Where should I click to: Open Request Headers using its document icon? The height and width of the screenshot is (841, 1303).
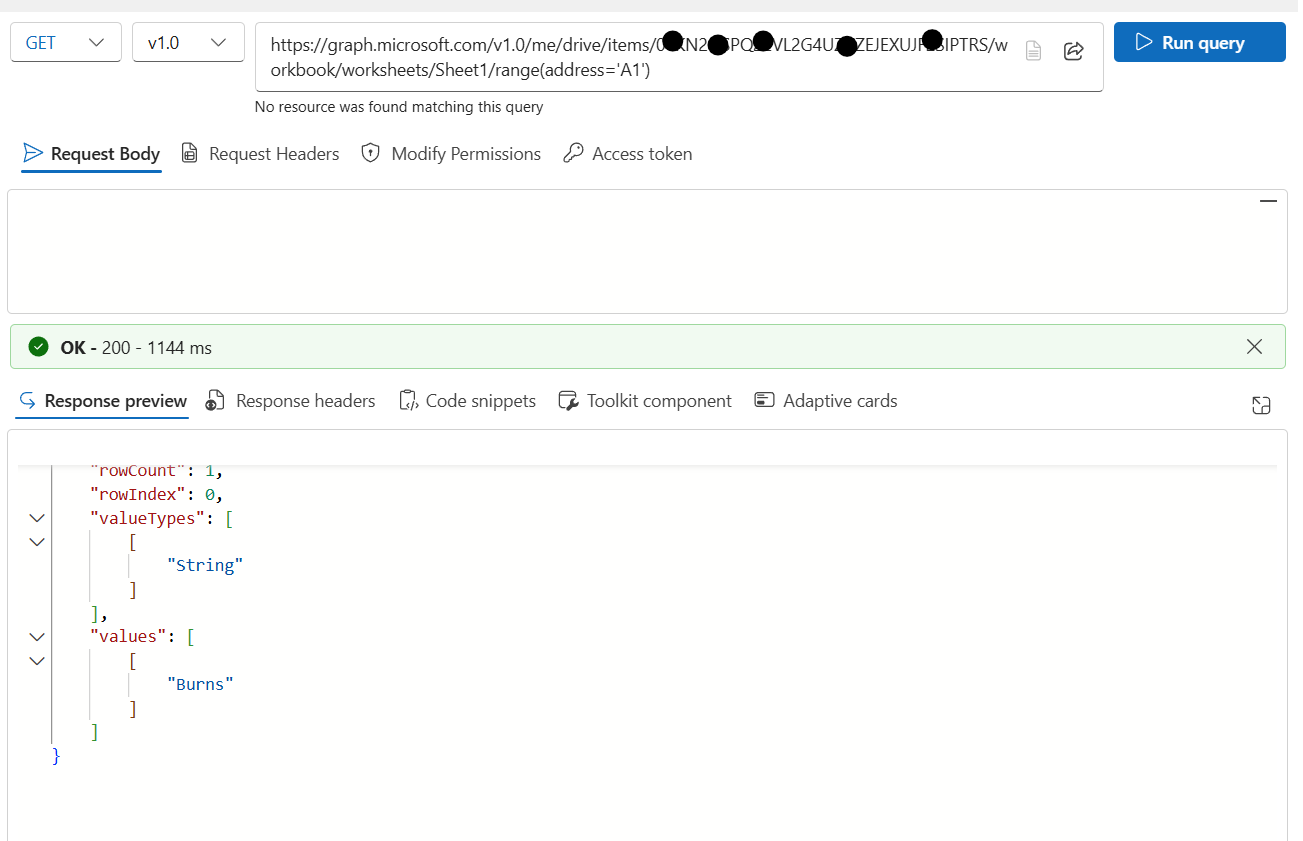click(189, 153)
